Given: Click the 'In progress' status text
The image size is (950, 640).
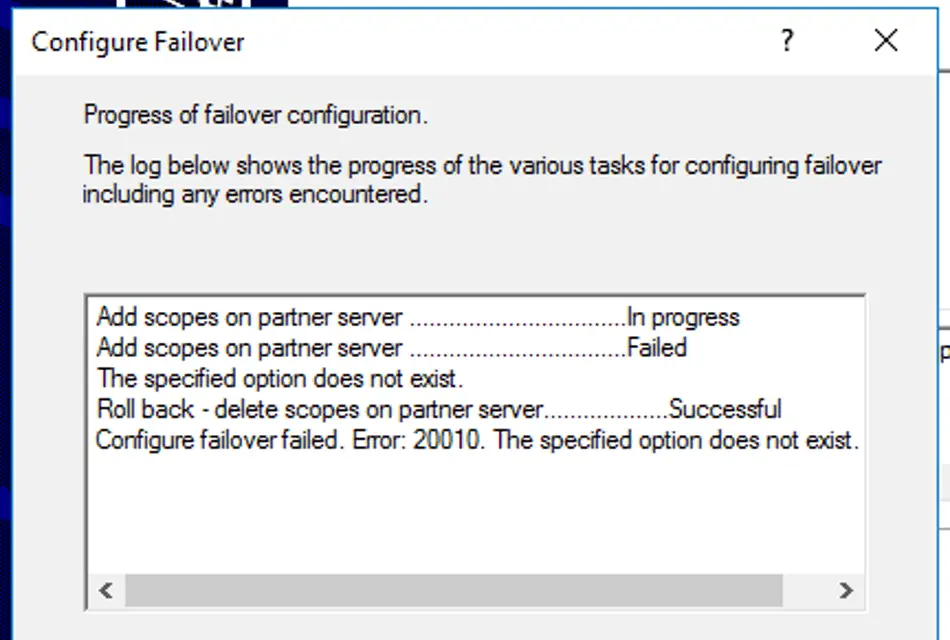Looking at the screenshot, I should (683, 318).
